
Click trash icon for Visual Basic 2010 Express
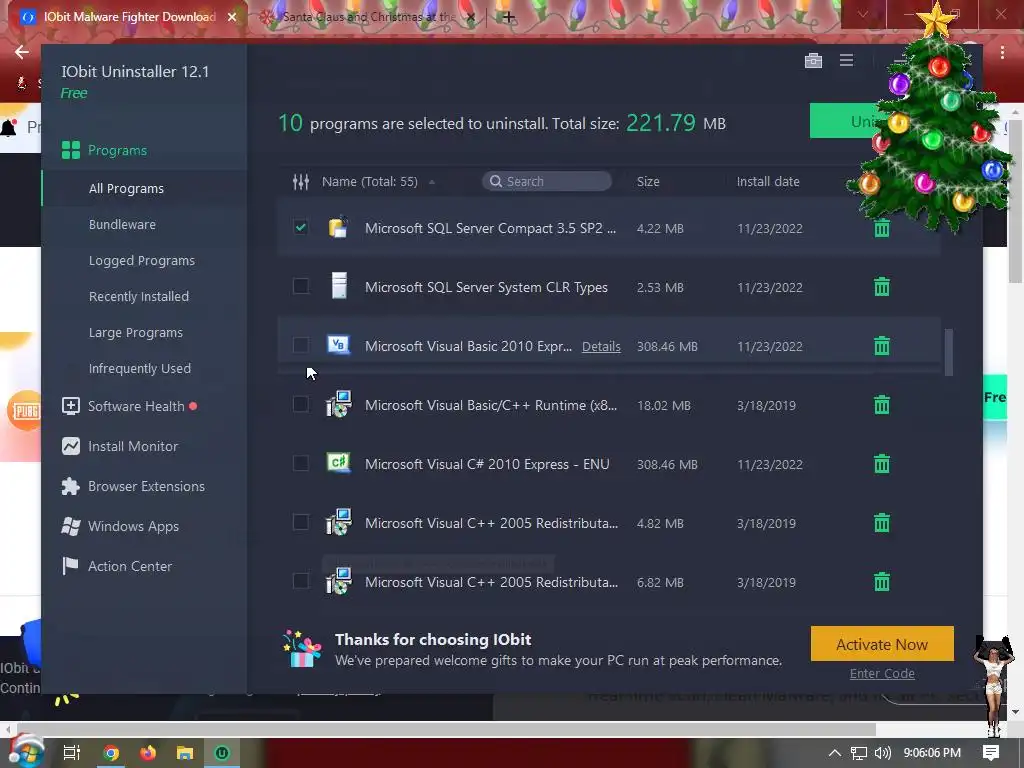[882, 345]
